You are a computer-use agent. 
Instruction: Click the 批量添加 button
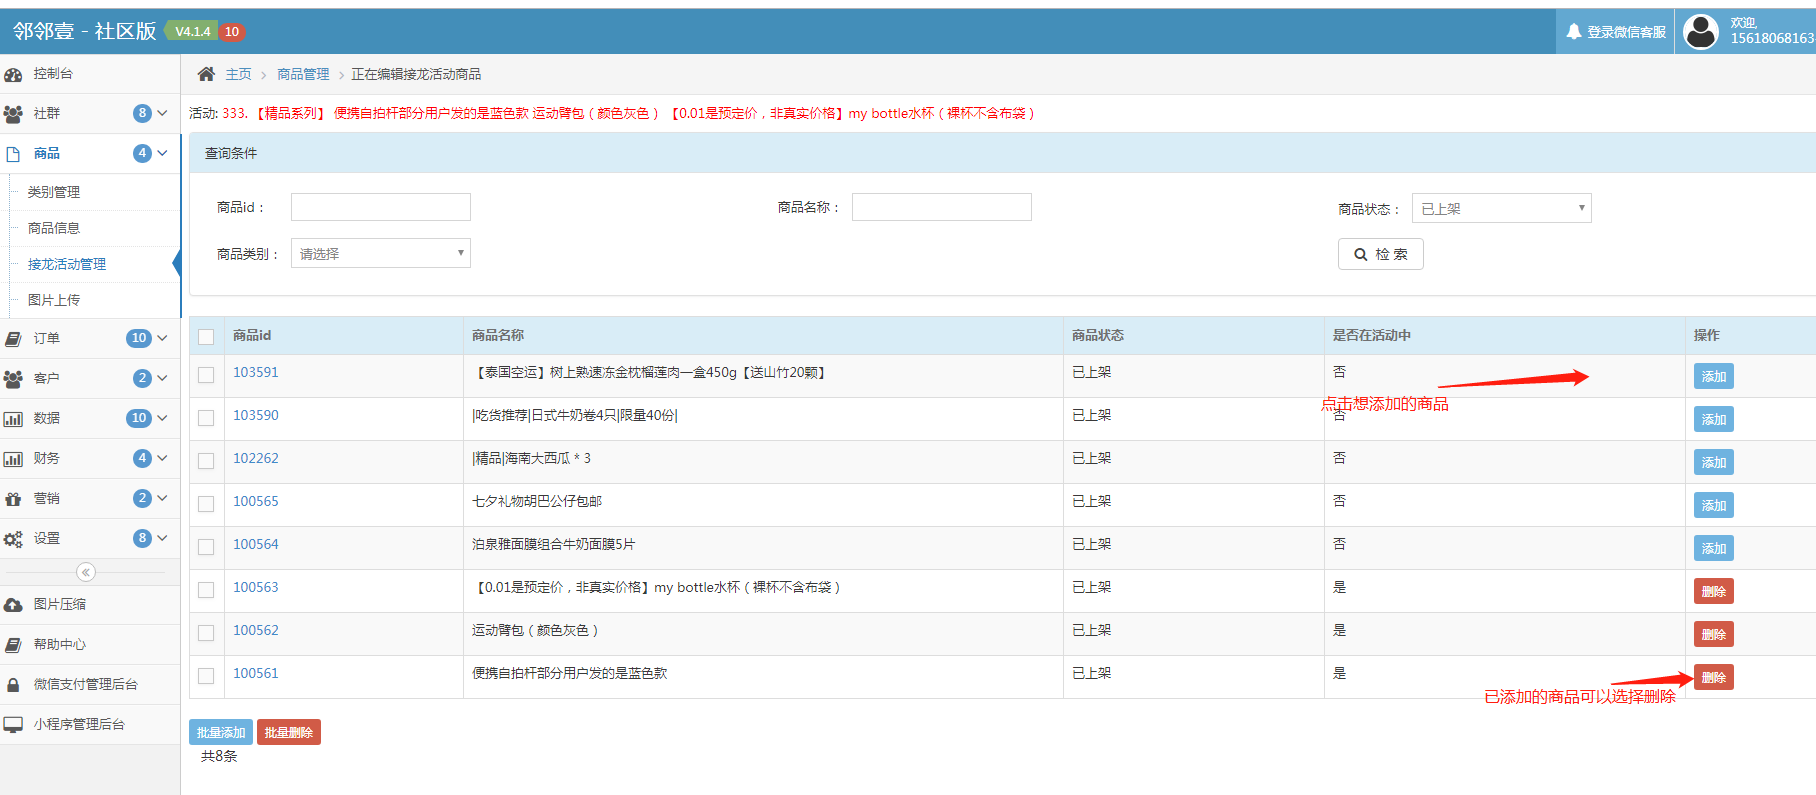(x=221, y=732)
